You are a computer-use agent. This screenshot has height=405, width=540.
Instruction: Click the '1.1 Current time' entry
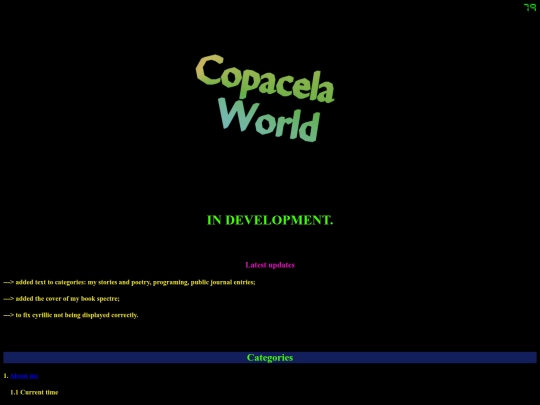click(x=34, y=392)
